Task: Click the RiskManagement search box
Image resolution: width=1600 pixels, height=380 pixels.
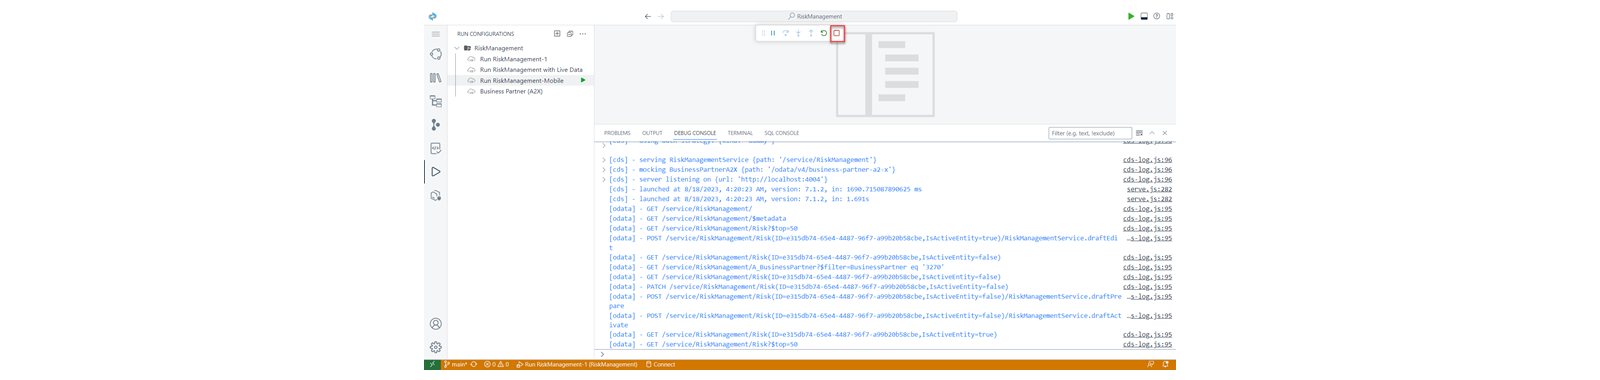Action: 814,16
